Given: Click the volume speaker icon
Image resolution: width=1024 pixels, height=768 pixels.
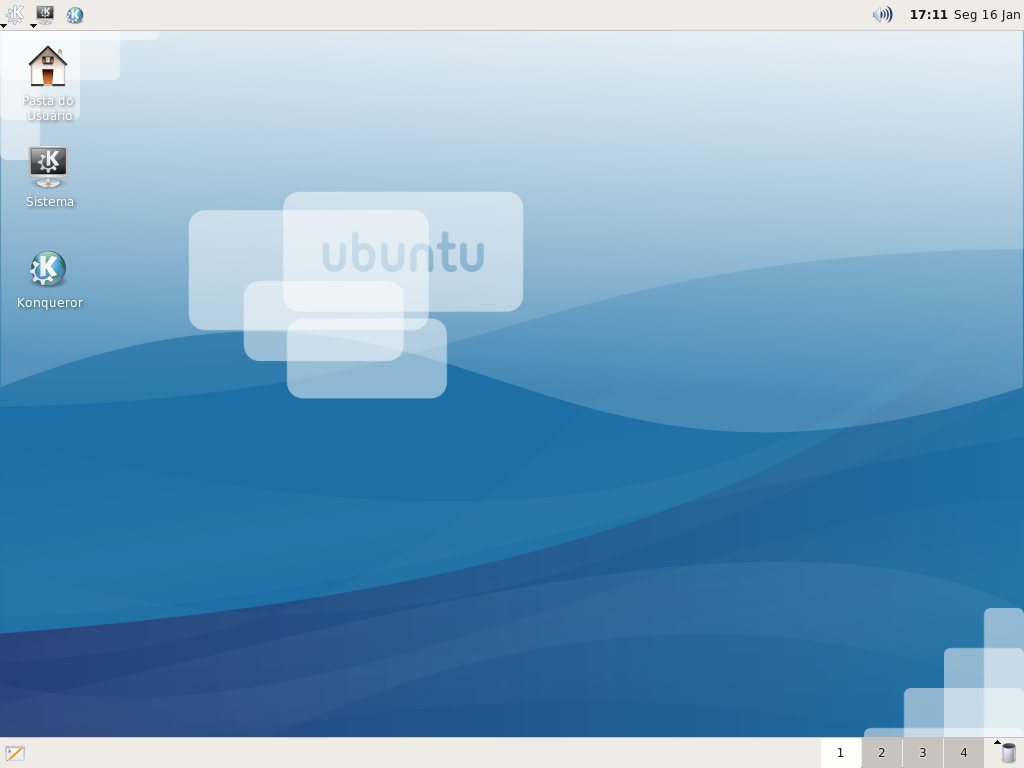Looking at the screenshot, I should pyautogui.click(x=882, y=14).
